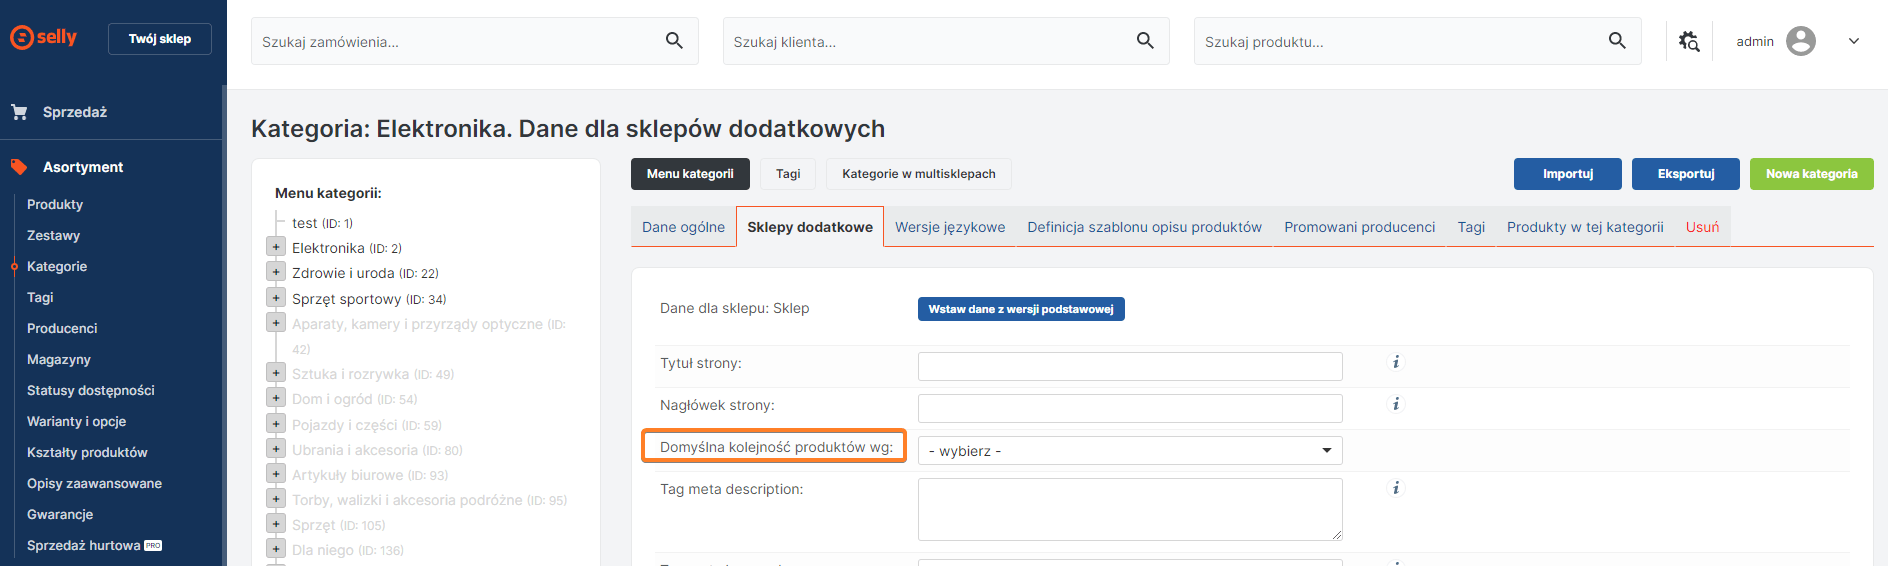This screenshot has height=566, width=1888.
Task: Expand the Sprzęt sportowy tree node
Action: (x=276, y=298)
